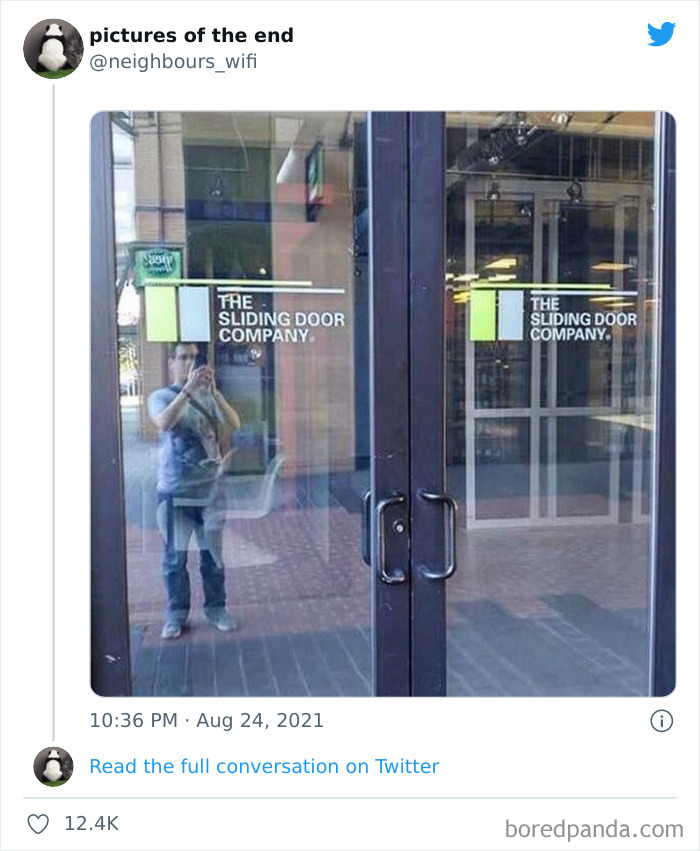
Task: Click the right door pull handle
Action: pyautogui.click(x=437, y=535)
